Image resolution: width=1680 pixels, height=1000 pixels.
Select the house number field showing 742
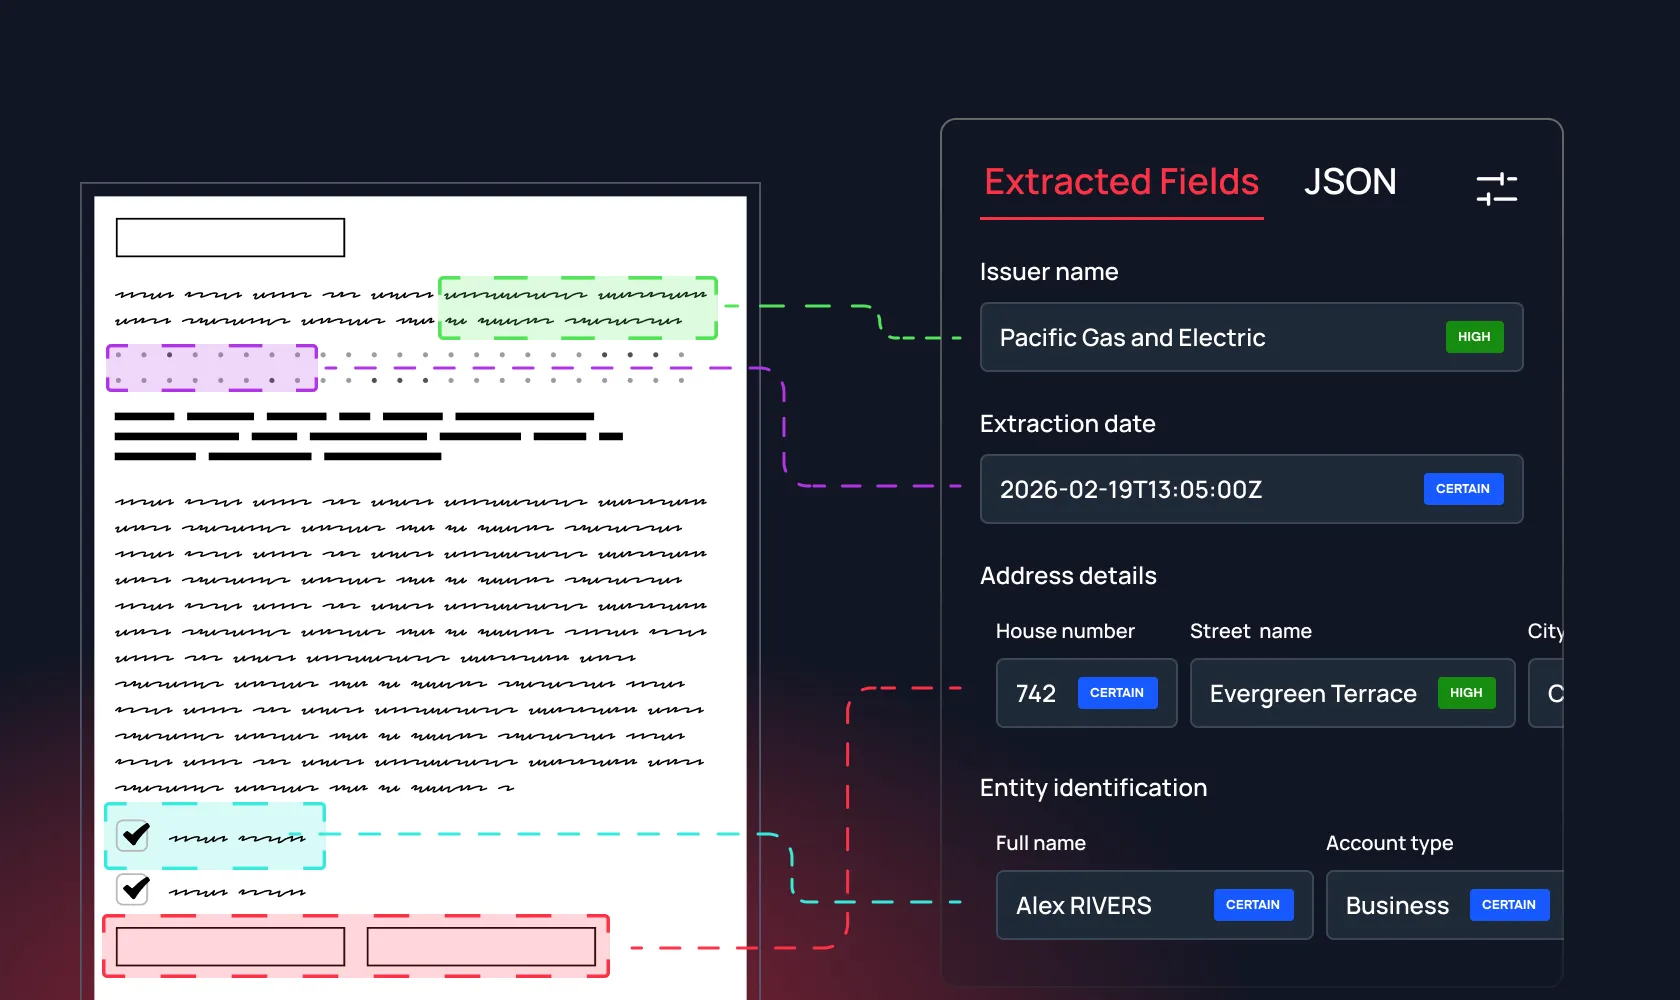[1036, 692]
